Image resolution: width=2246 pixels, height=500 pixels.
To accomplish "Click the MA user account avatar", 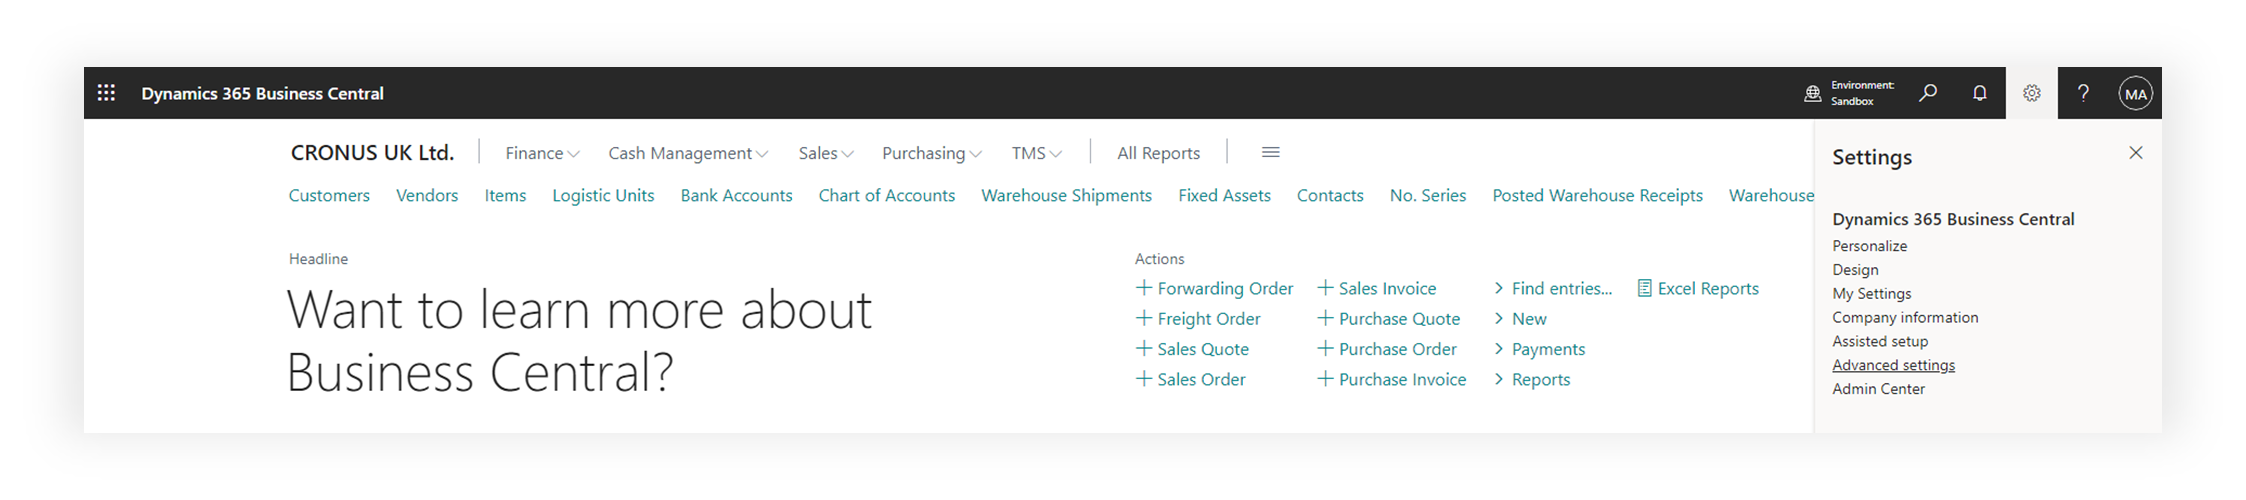I will coord(2135,94).
